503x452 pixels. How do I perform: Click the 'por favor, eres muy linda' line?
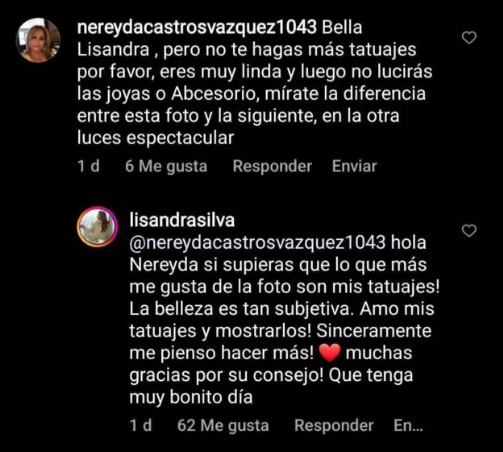tap(179, 72)
